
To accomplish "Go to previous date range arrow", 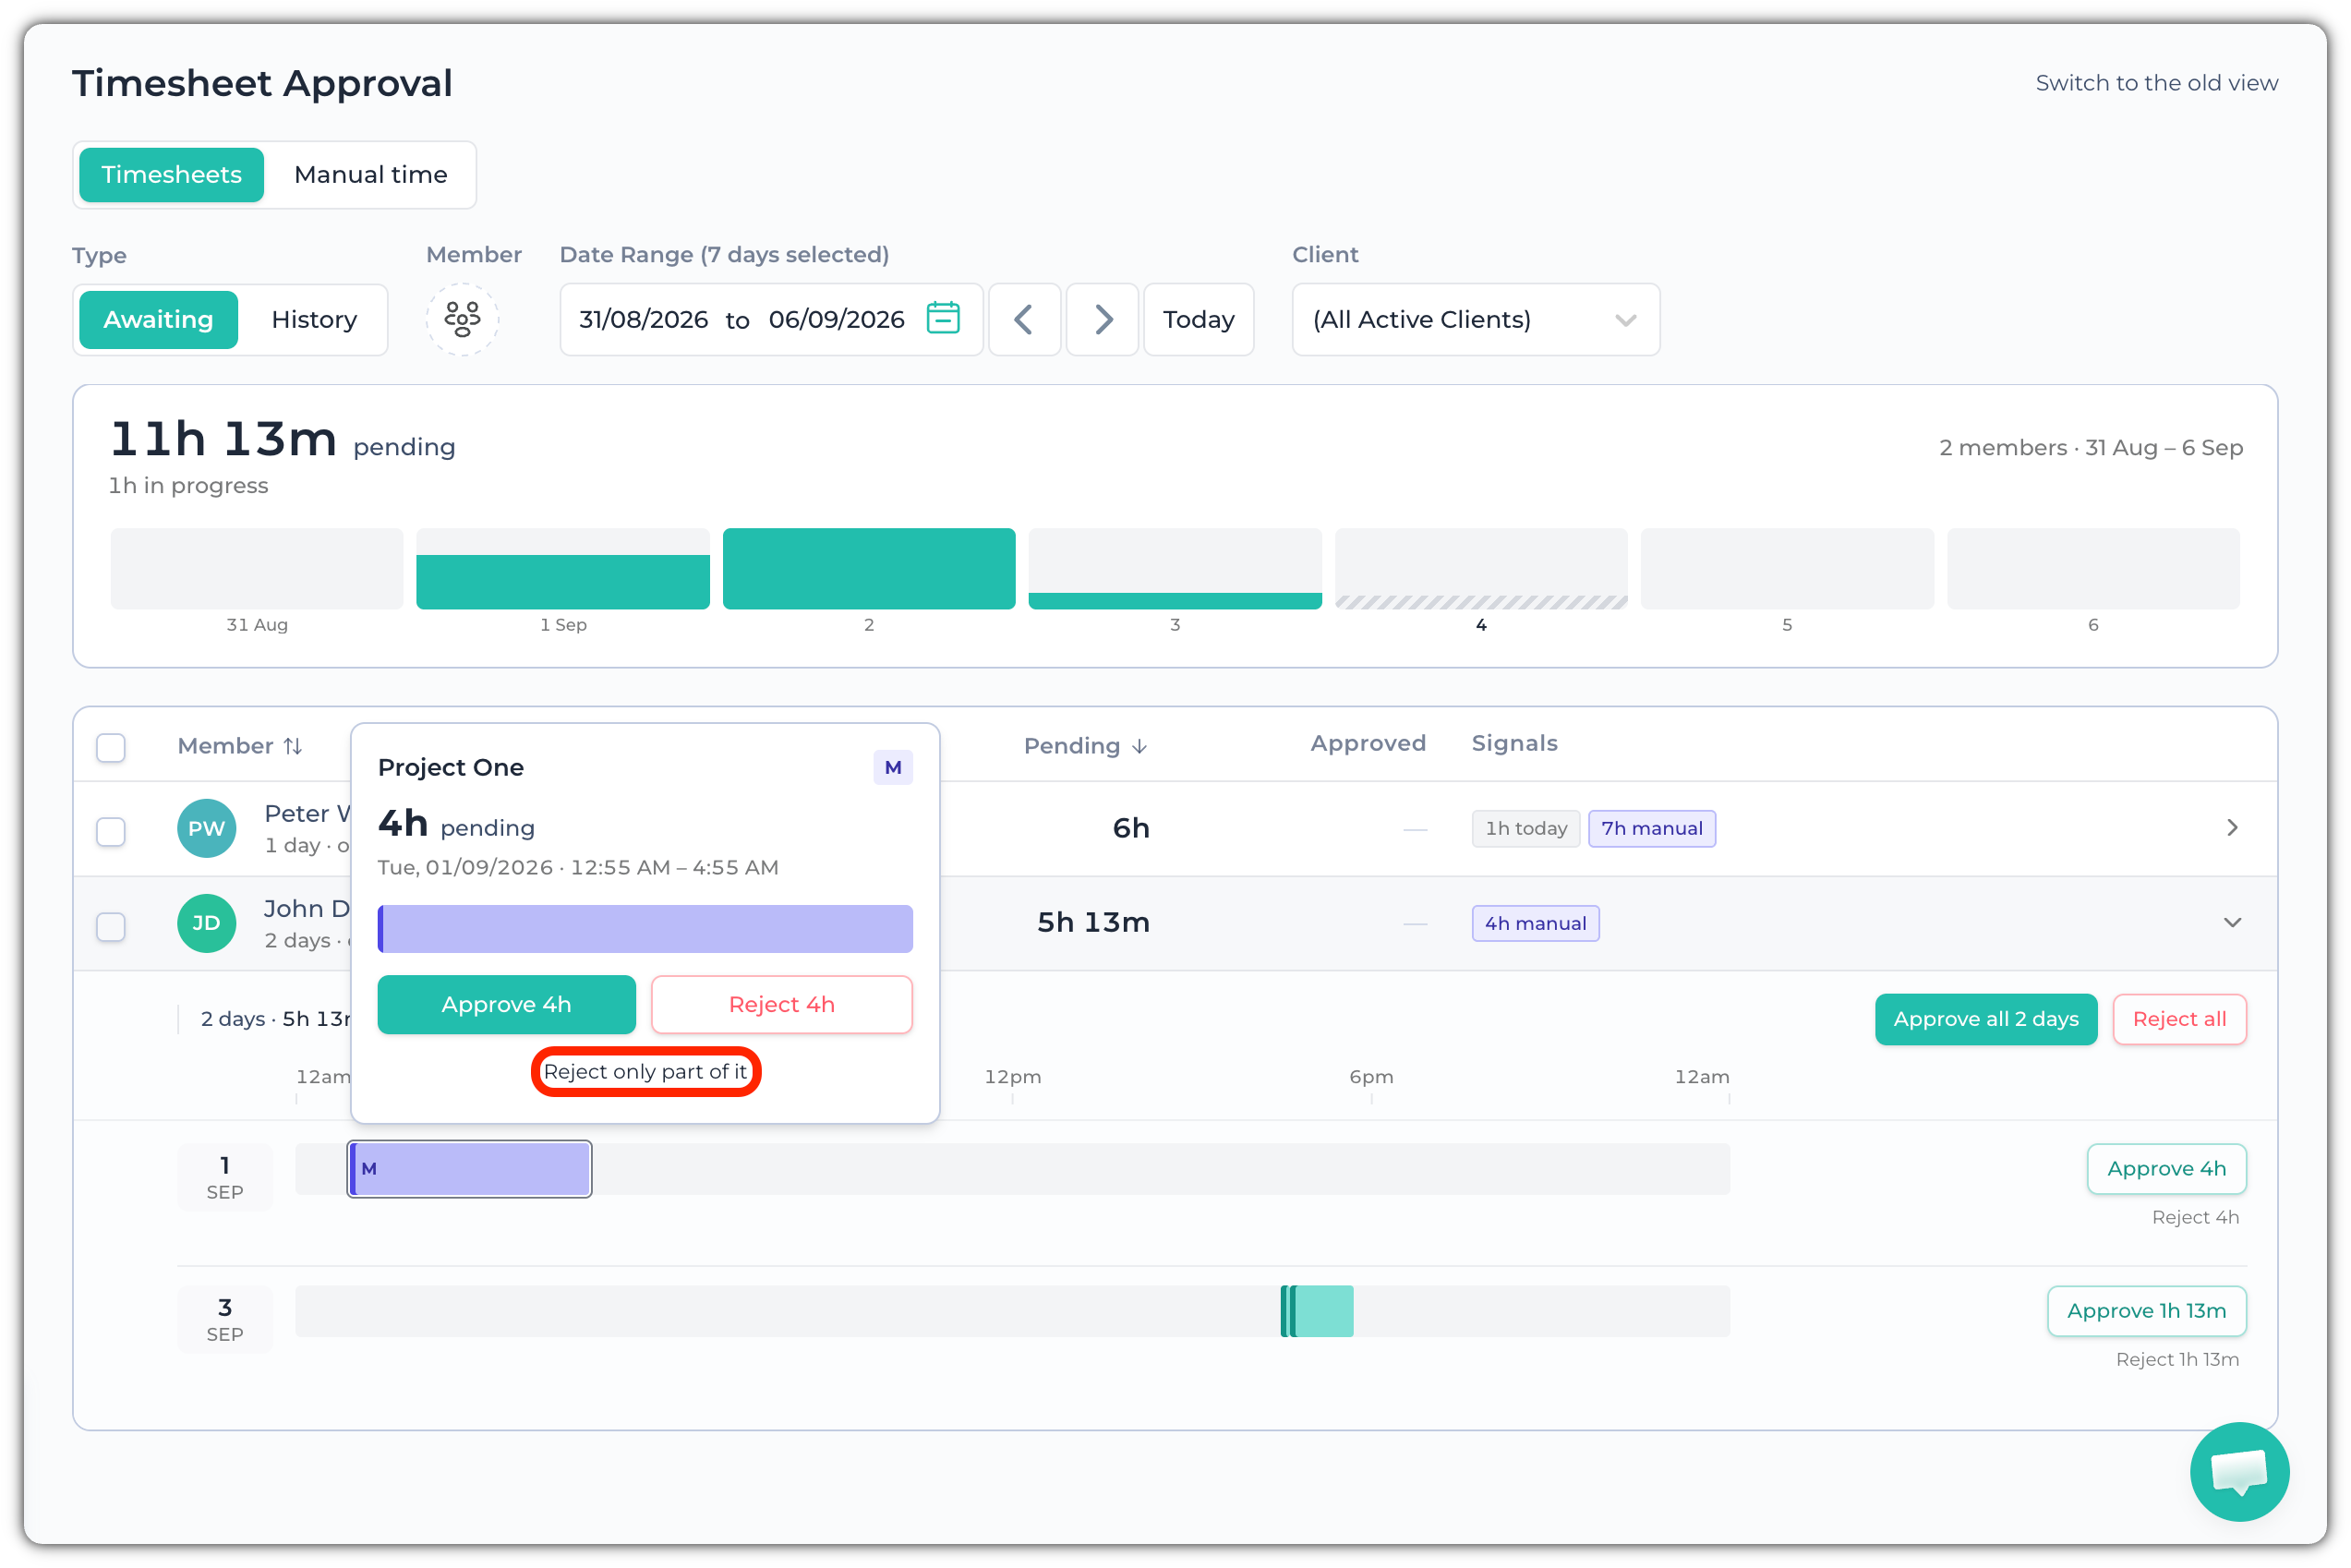I will (x=1023, y=319).
